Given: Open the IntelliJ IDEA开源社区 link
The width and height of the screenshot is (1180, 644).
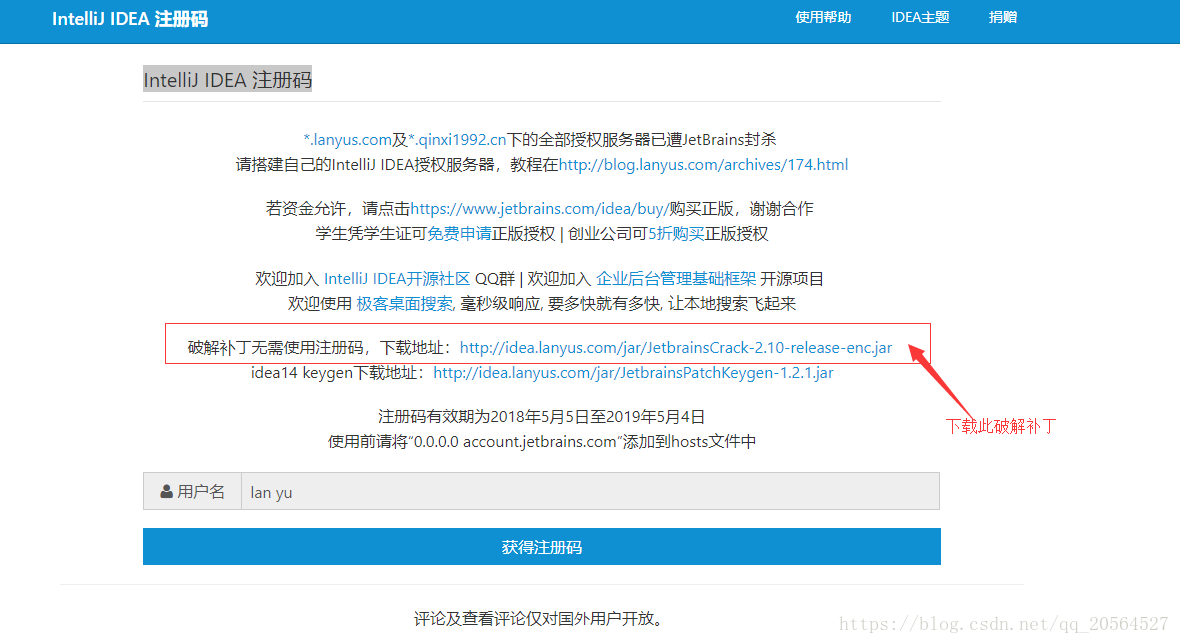Looking at the screenshot, I should pyautogui.click(x=397, y=279).
